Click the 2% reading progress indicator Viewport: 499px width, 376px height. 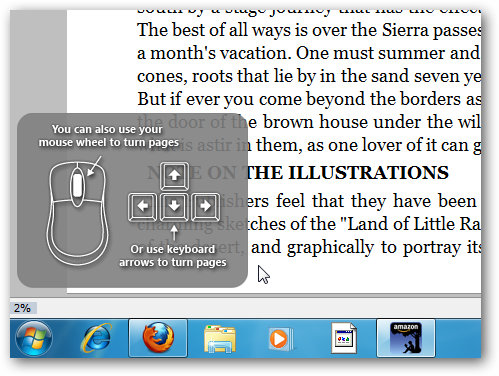coord(22,308)
